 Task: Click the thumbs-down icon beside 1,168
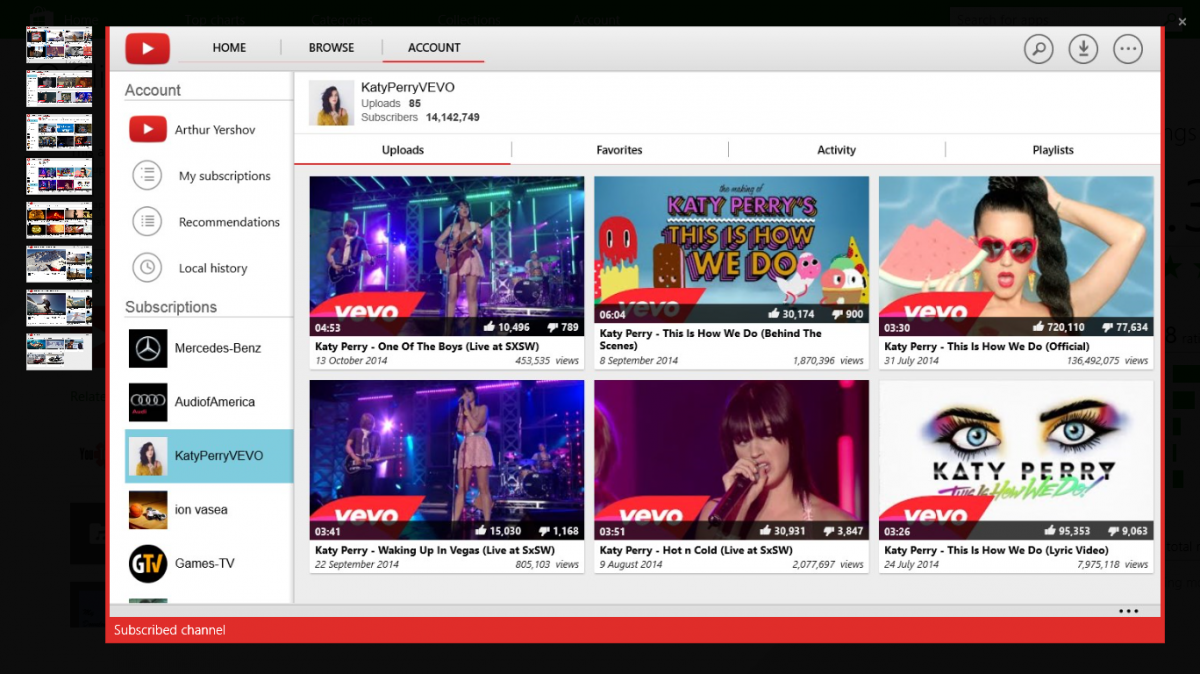point(544,531)
